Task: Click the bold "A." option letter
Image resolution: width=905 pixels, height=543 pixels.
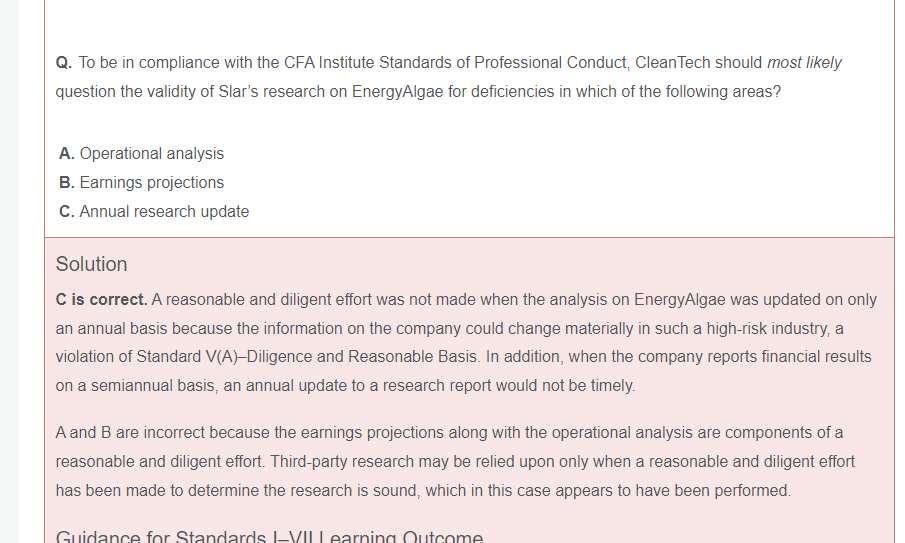Action: click(x=67, y=154)
